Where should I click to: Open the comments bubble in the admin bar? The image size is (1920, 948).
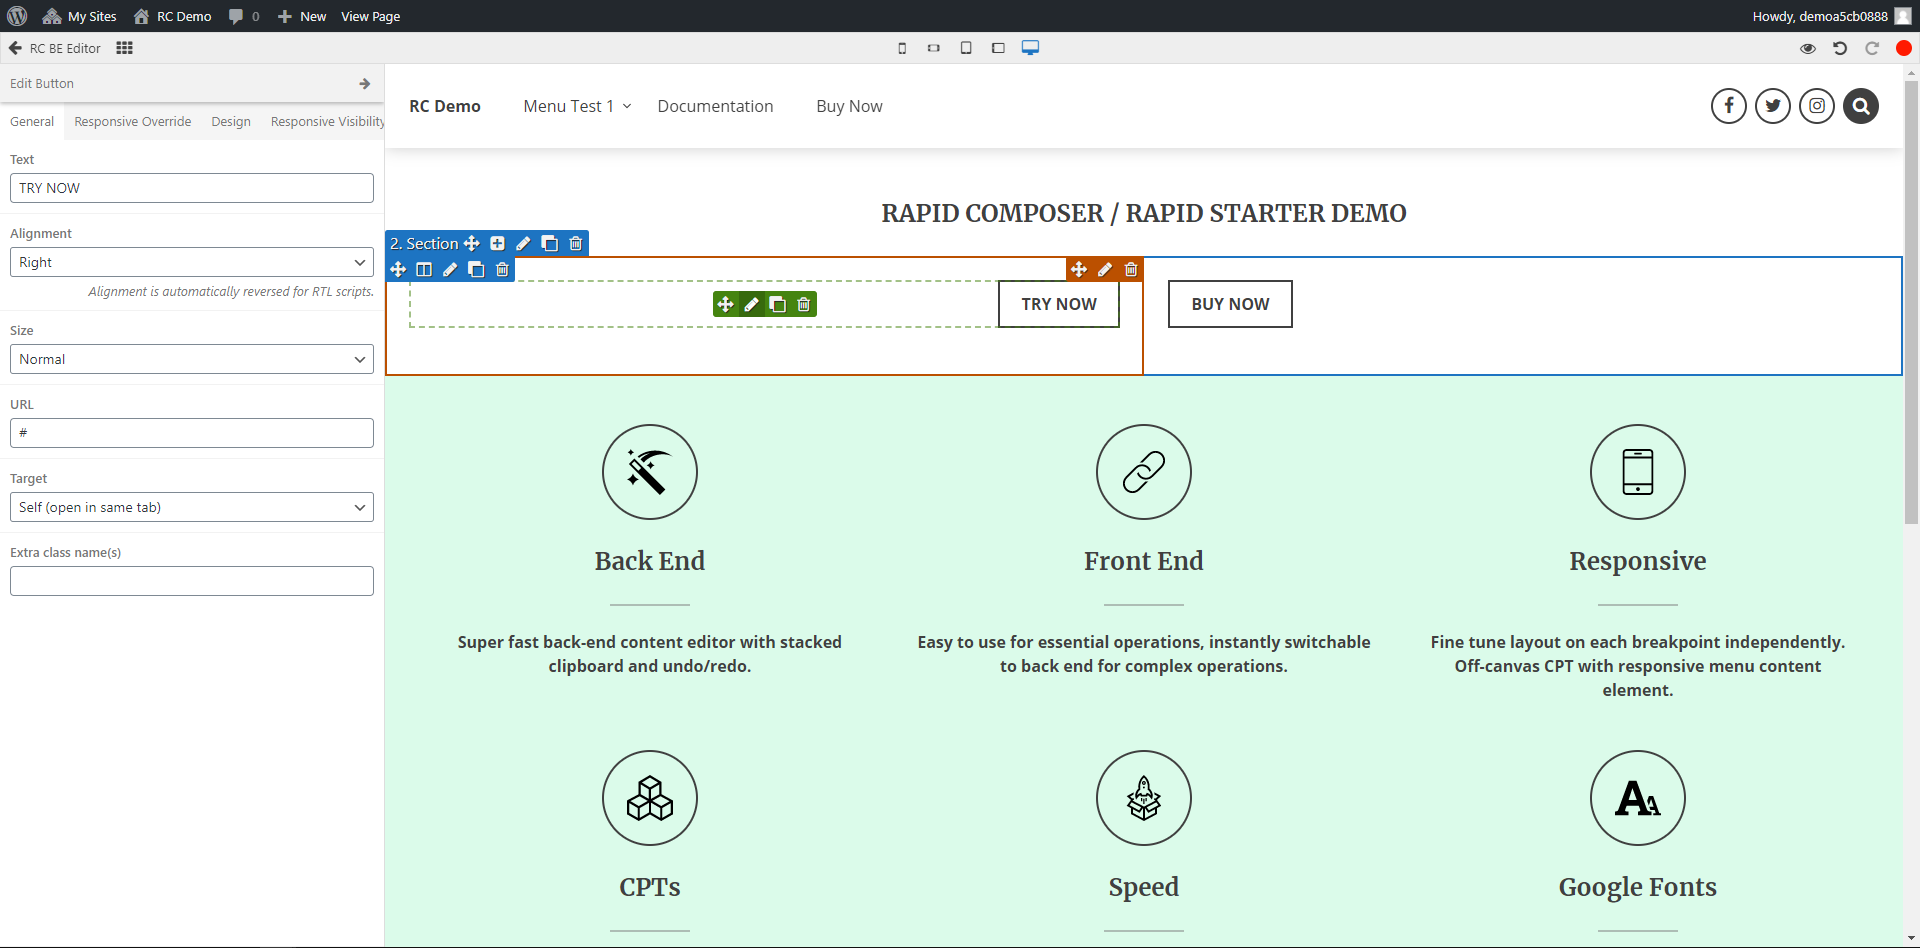click(244, 16)
